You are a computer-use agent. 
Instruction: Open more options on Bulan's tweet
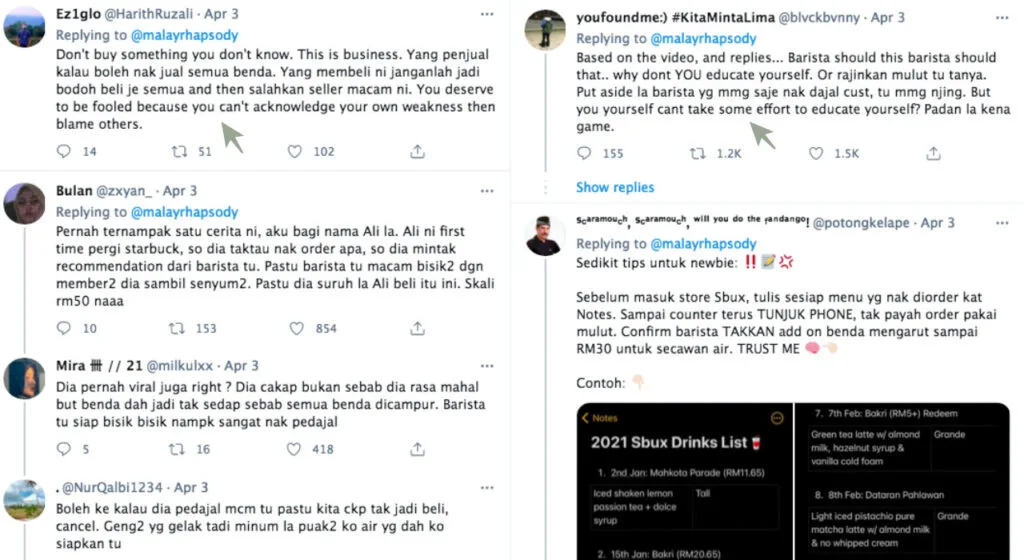[x=487, y=190]
